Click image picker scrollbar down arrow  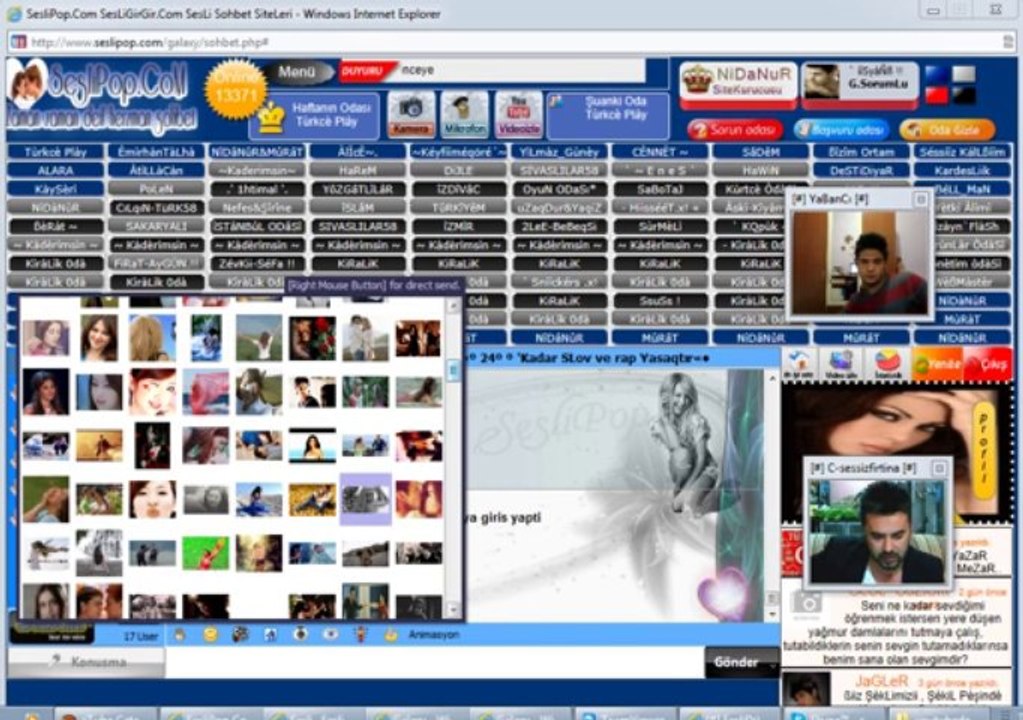coord(453,610)
